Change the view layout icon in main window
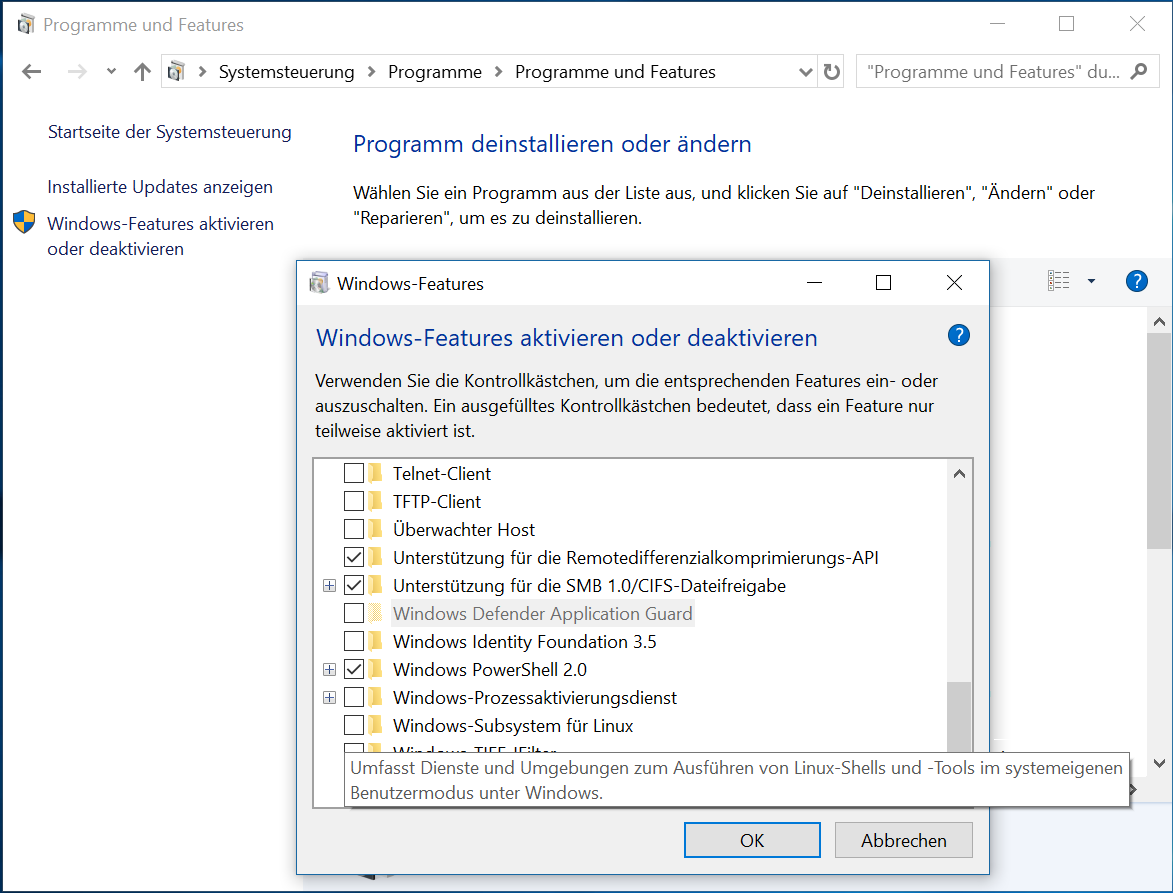Screen dimensions: 1173x893 (x=1058, y=281)
